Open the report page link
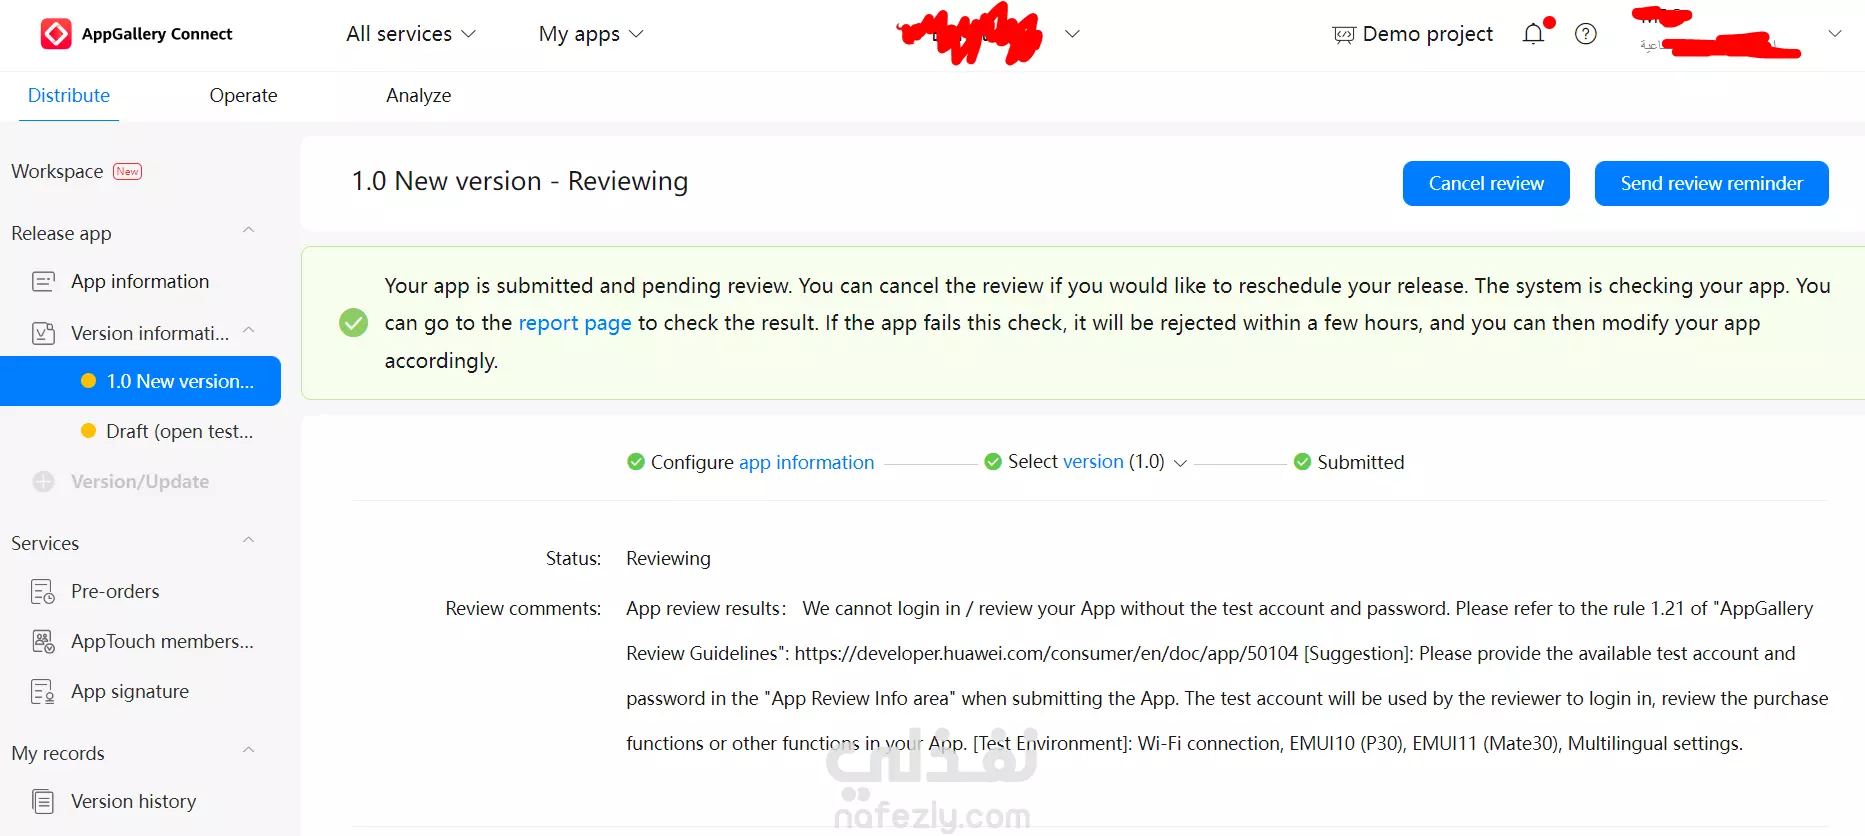1865x836 pixels. coord(575,323)
